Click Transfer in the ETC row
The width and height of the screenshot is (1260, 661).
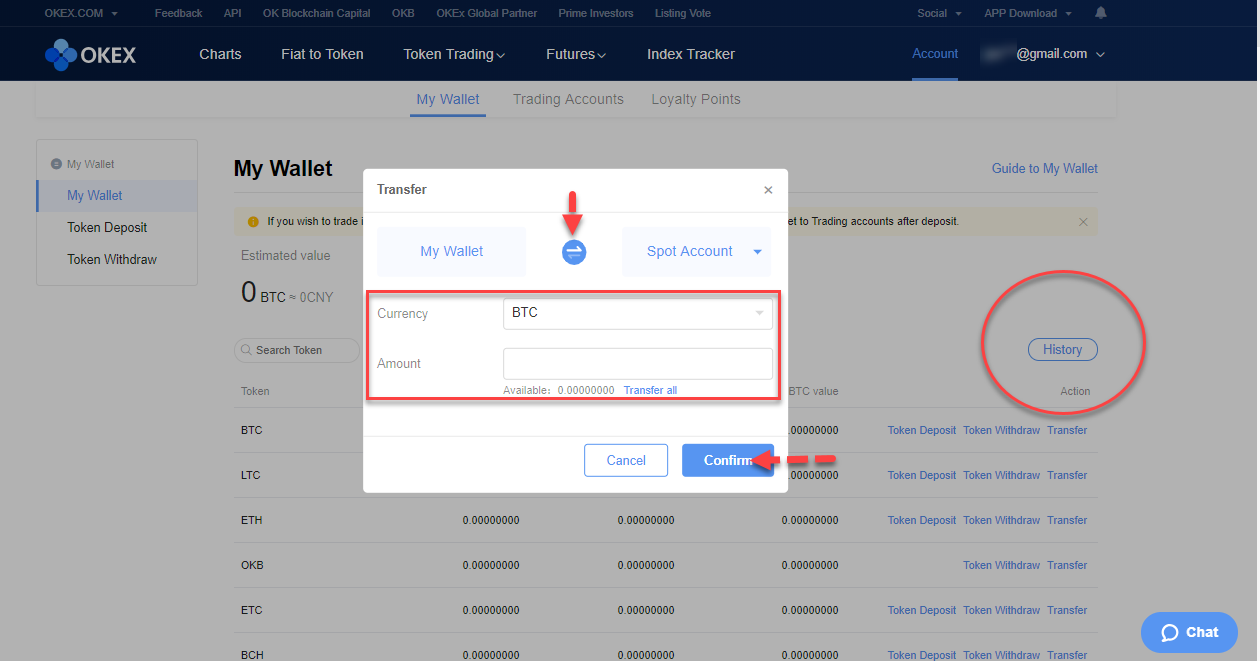[1067, 611]
